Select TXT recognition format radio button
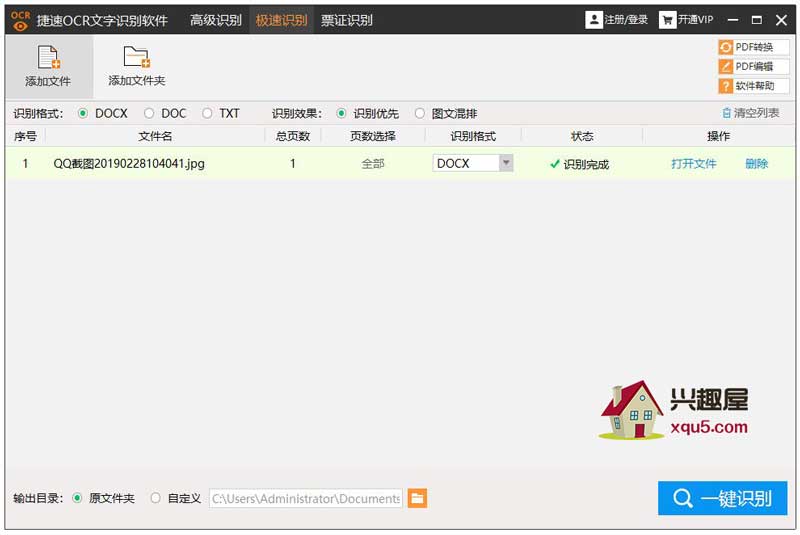This screenshot has width=800, height=535. [x=207, y=113]
